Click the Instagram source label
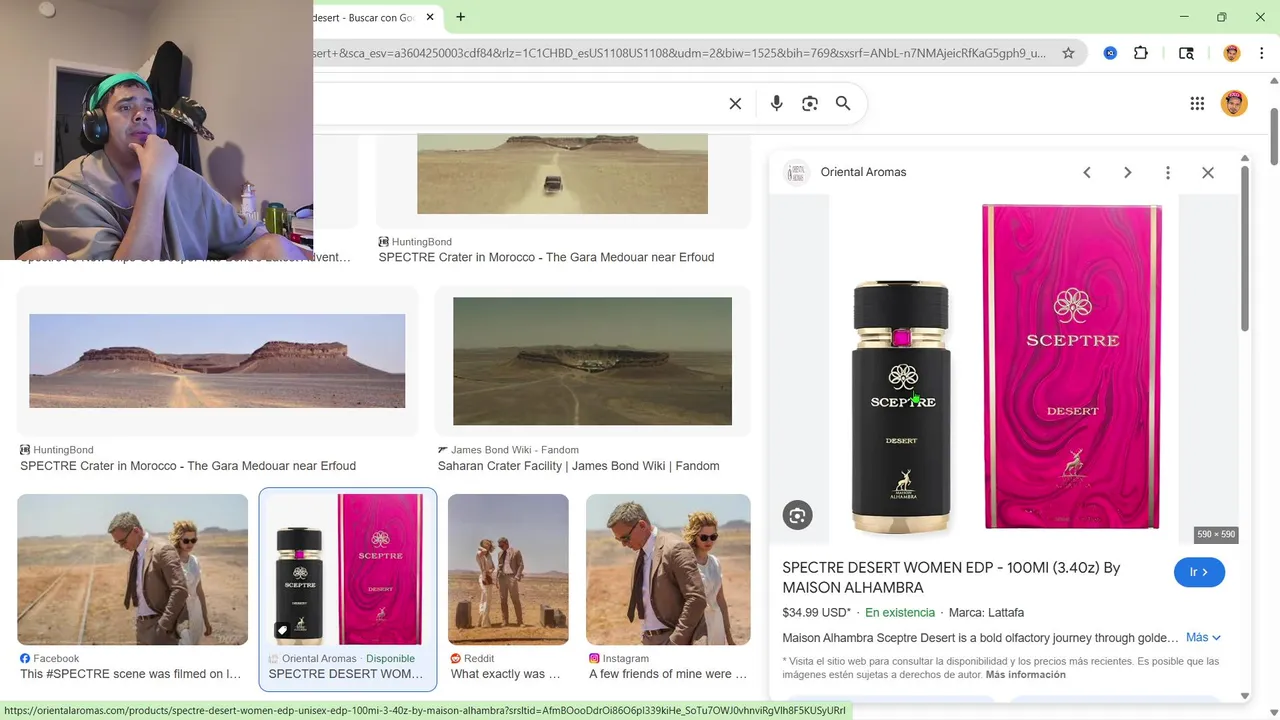 pyautogui.click(x=625, y=659)
